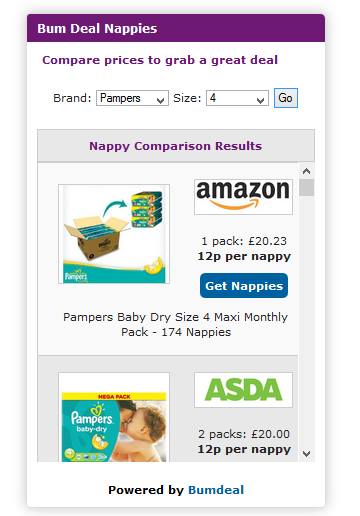Image resolution: width=360 pixels, height=516 pixels.
Task: Click the Amazon logo
Action: pos(243,197)
